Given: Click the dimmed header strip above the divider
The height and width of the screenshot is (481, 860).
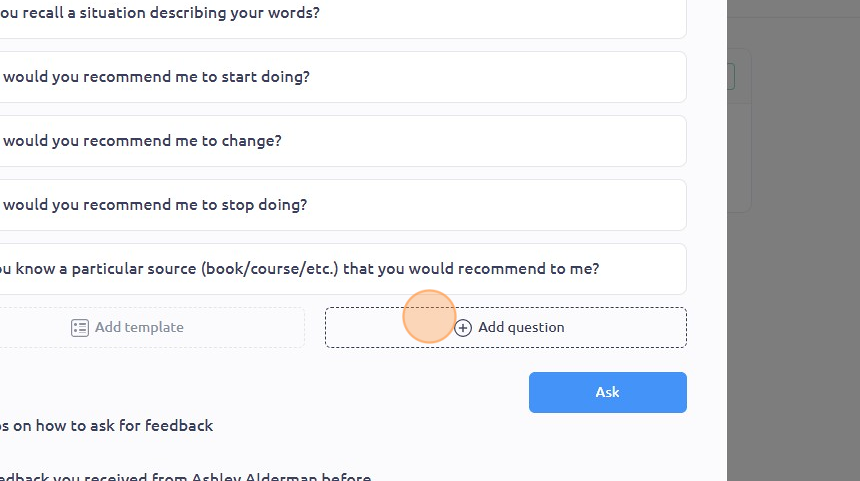Looking at the screenshot, I should [794, 8].
